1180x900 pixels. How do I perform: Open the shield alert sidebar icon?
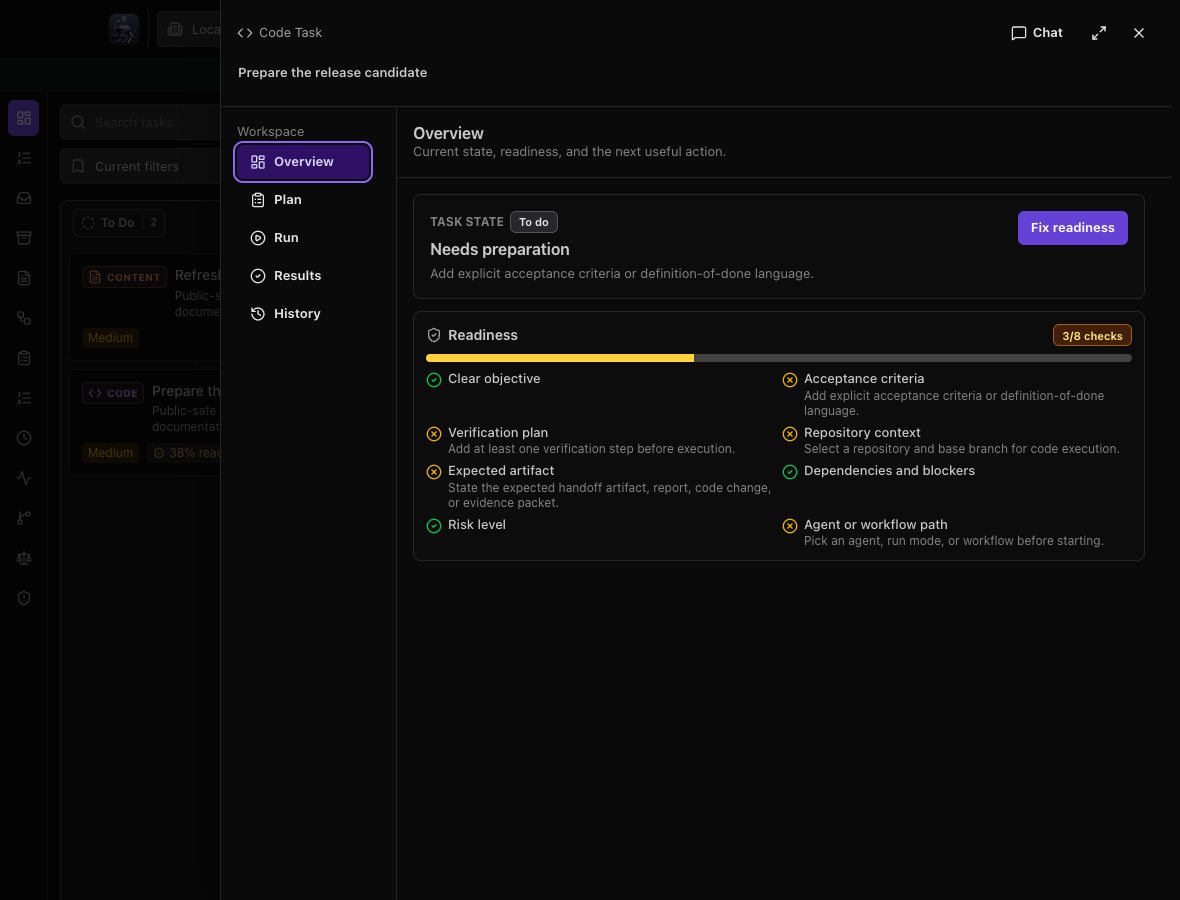point(24,598)
